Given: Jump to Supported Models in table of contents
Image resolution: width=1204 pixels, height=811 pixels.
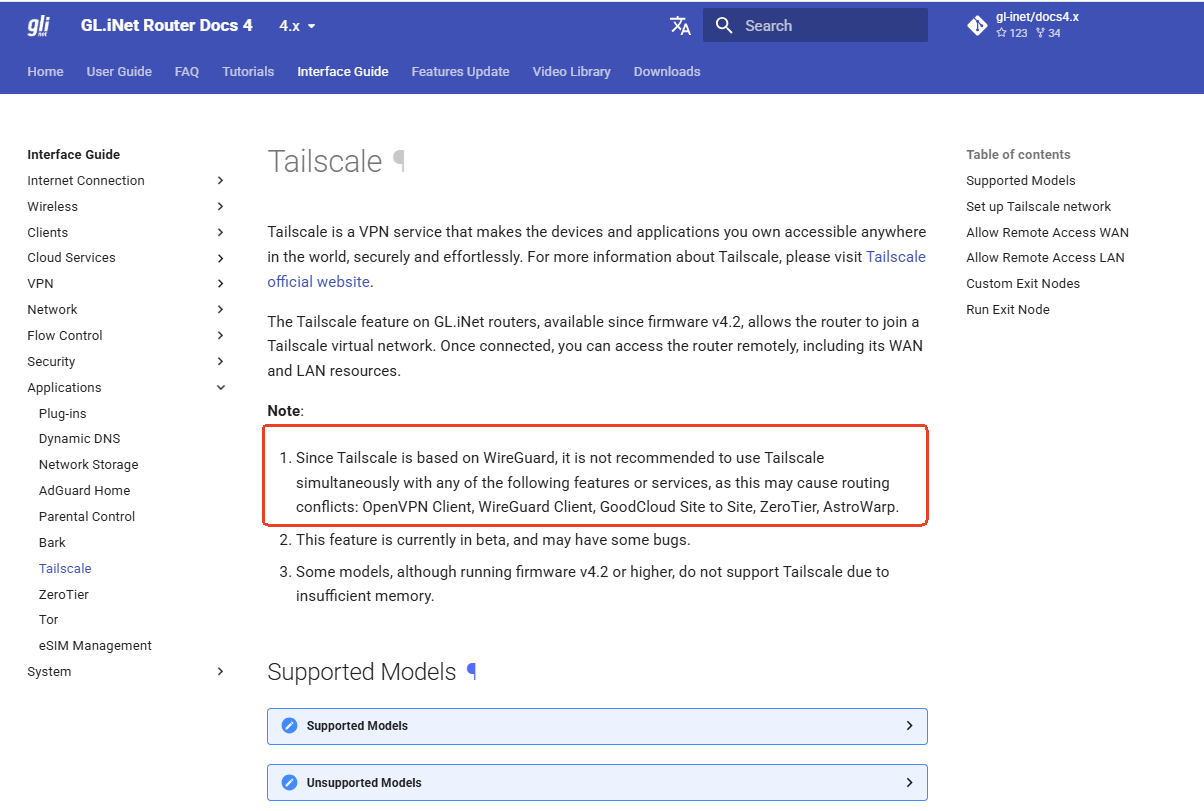Looking at the screenshot, I should click(1021, 181).
